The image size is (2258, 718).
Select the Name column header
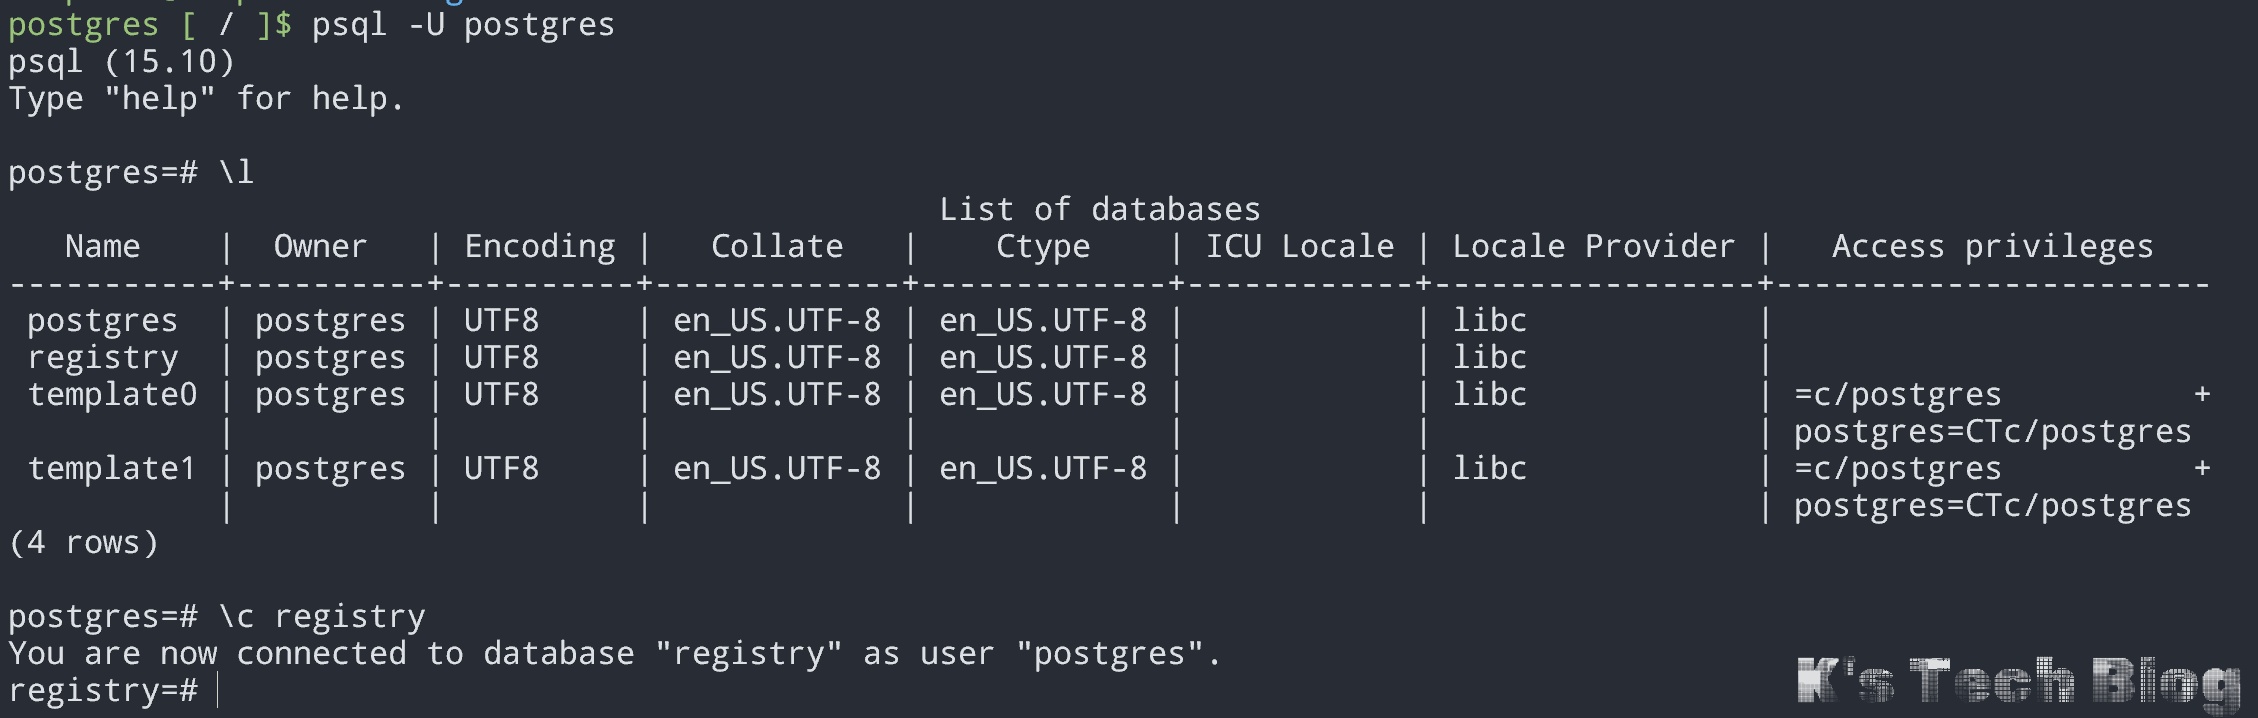[102, 247]
